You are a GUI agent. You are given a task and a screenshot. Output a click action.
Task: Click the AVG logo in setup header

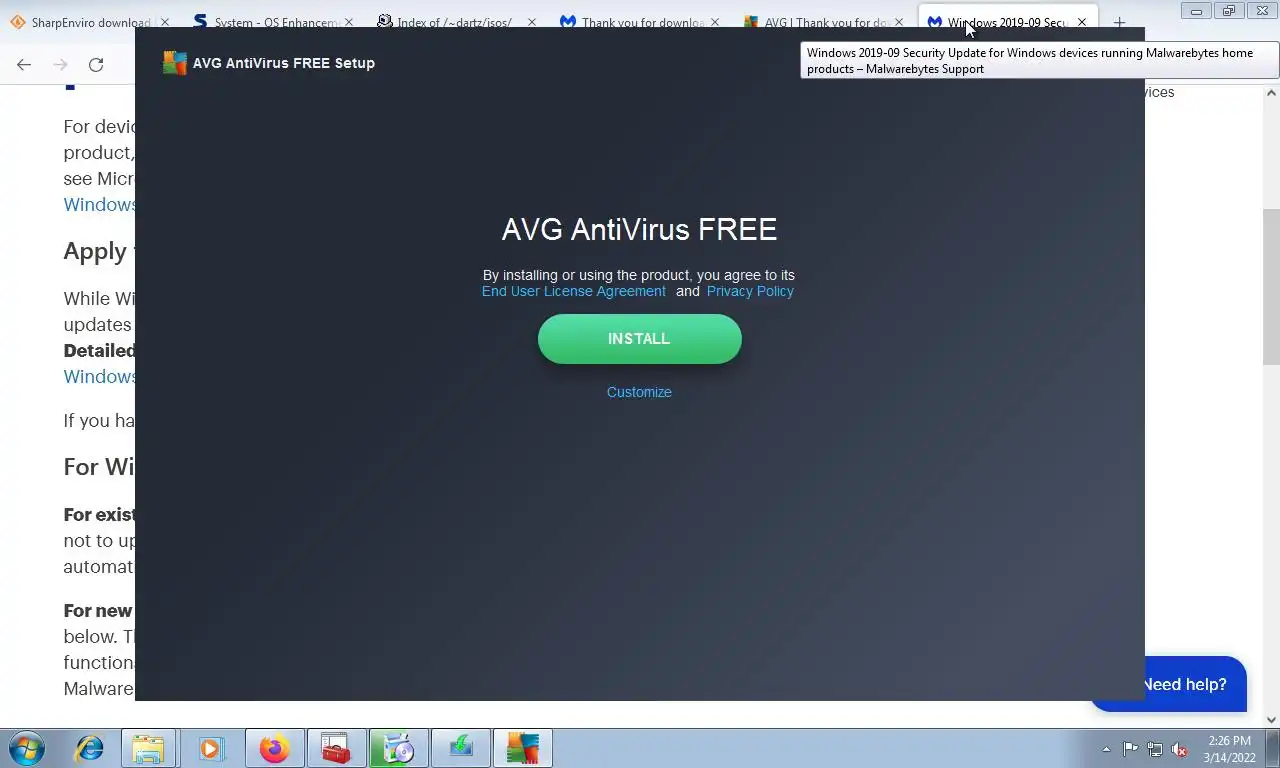pos(175,63)
